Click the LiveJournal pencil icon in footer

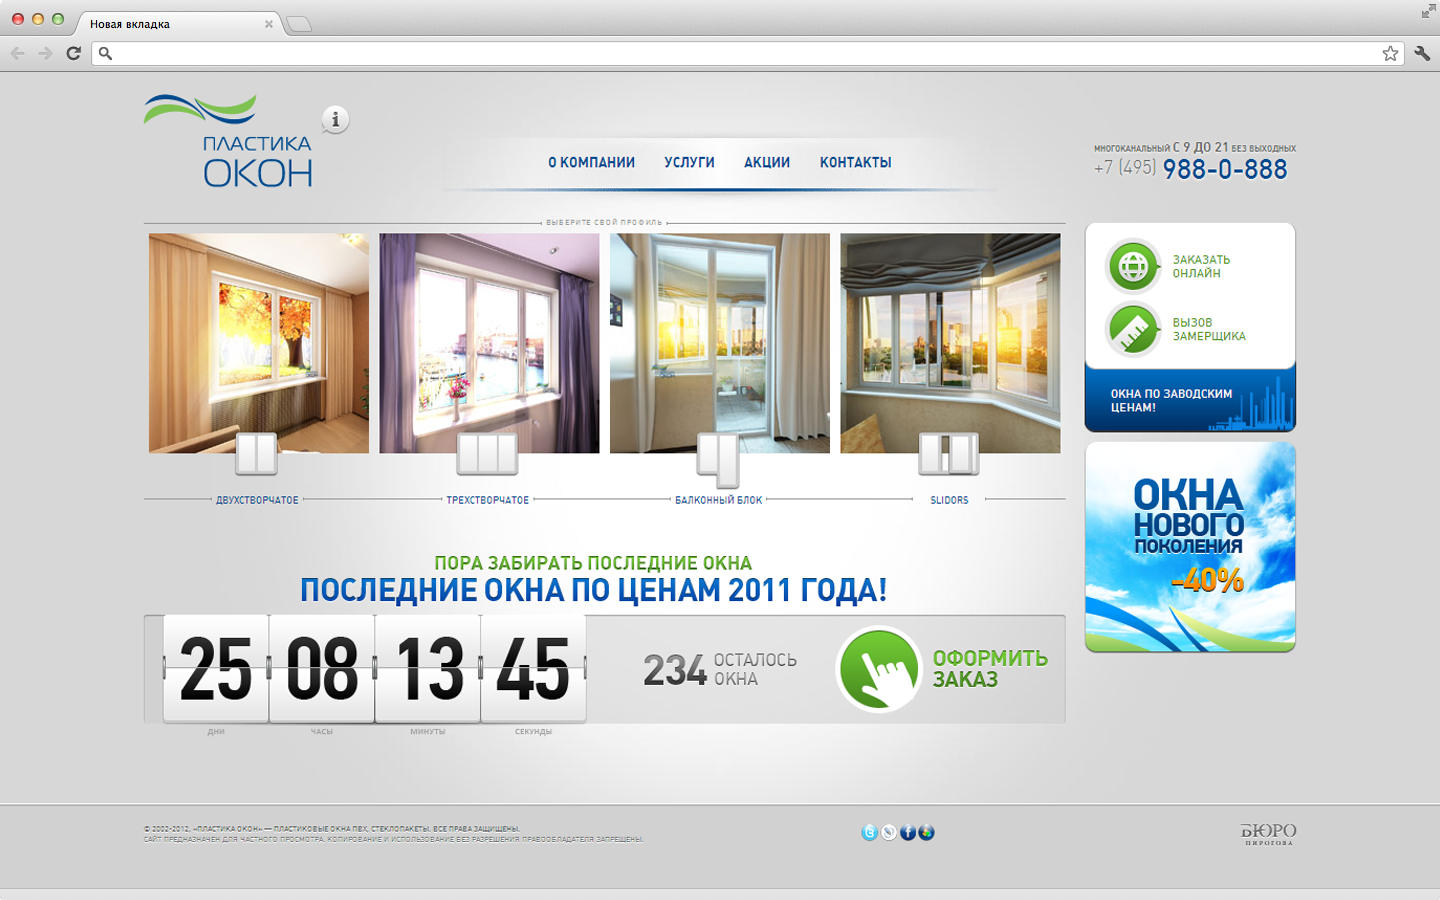(888, 833)
